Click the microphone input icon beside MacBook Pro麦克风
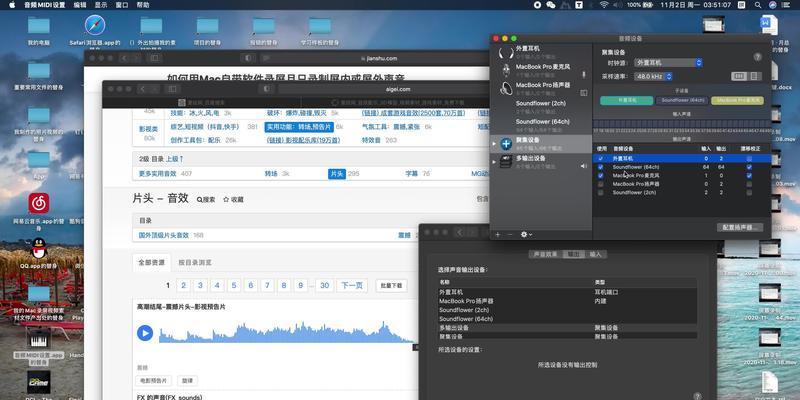Image resolution: width=800 pixels, height=400 pixels. (584, 74)
